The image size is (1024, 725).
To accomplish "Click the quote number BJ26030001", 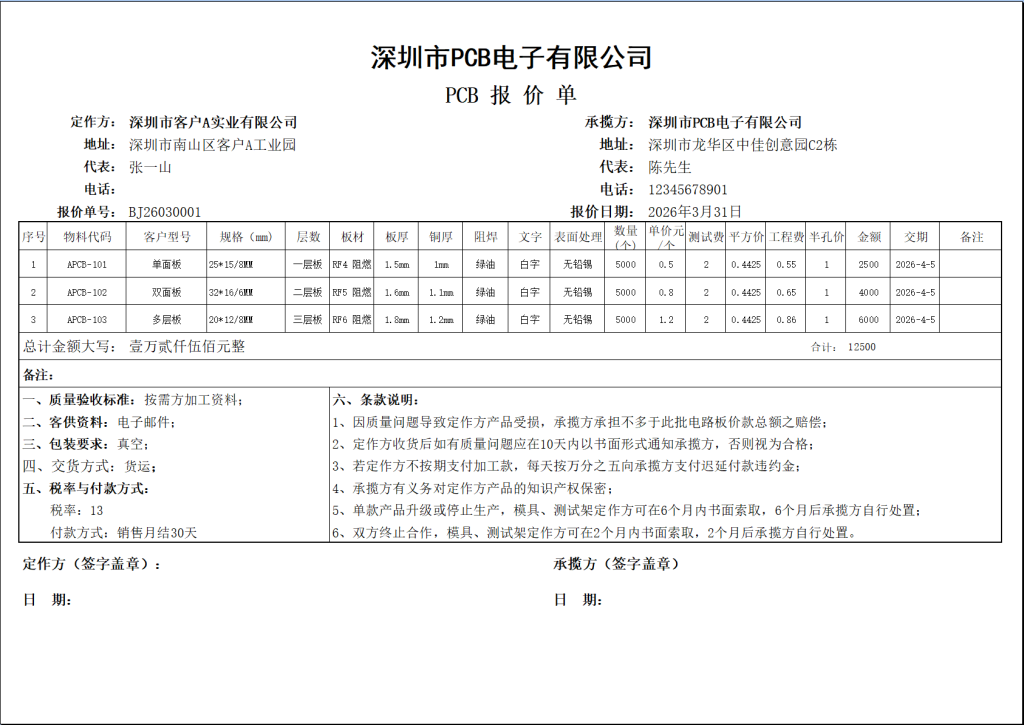I will 165,212.
